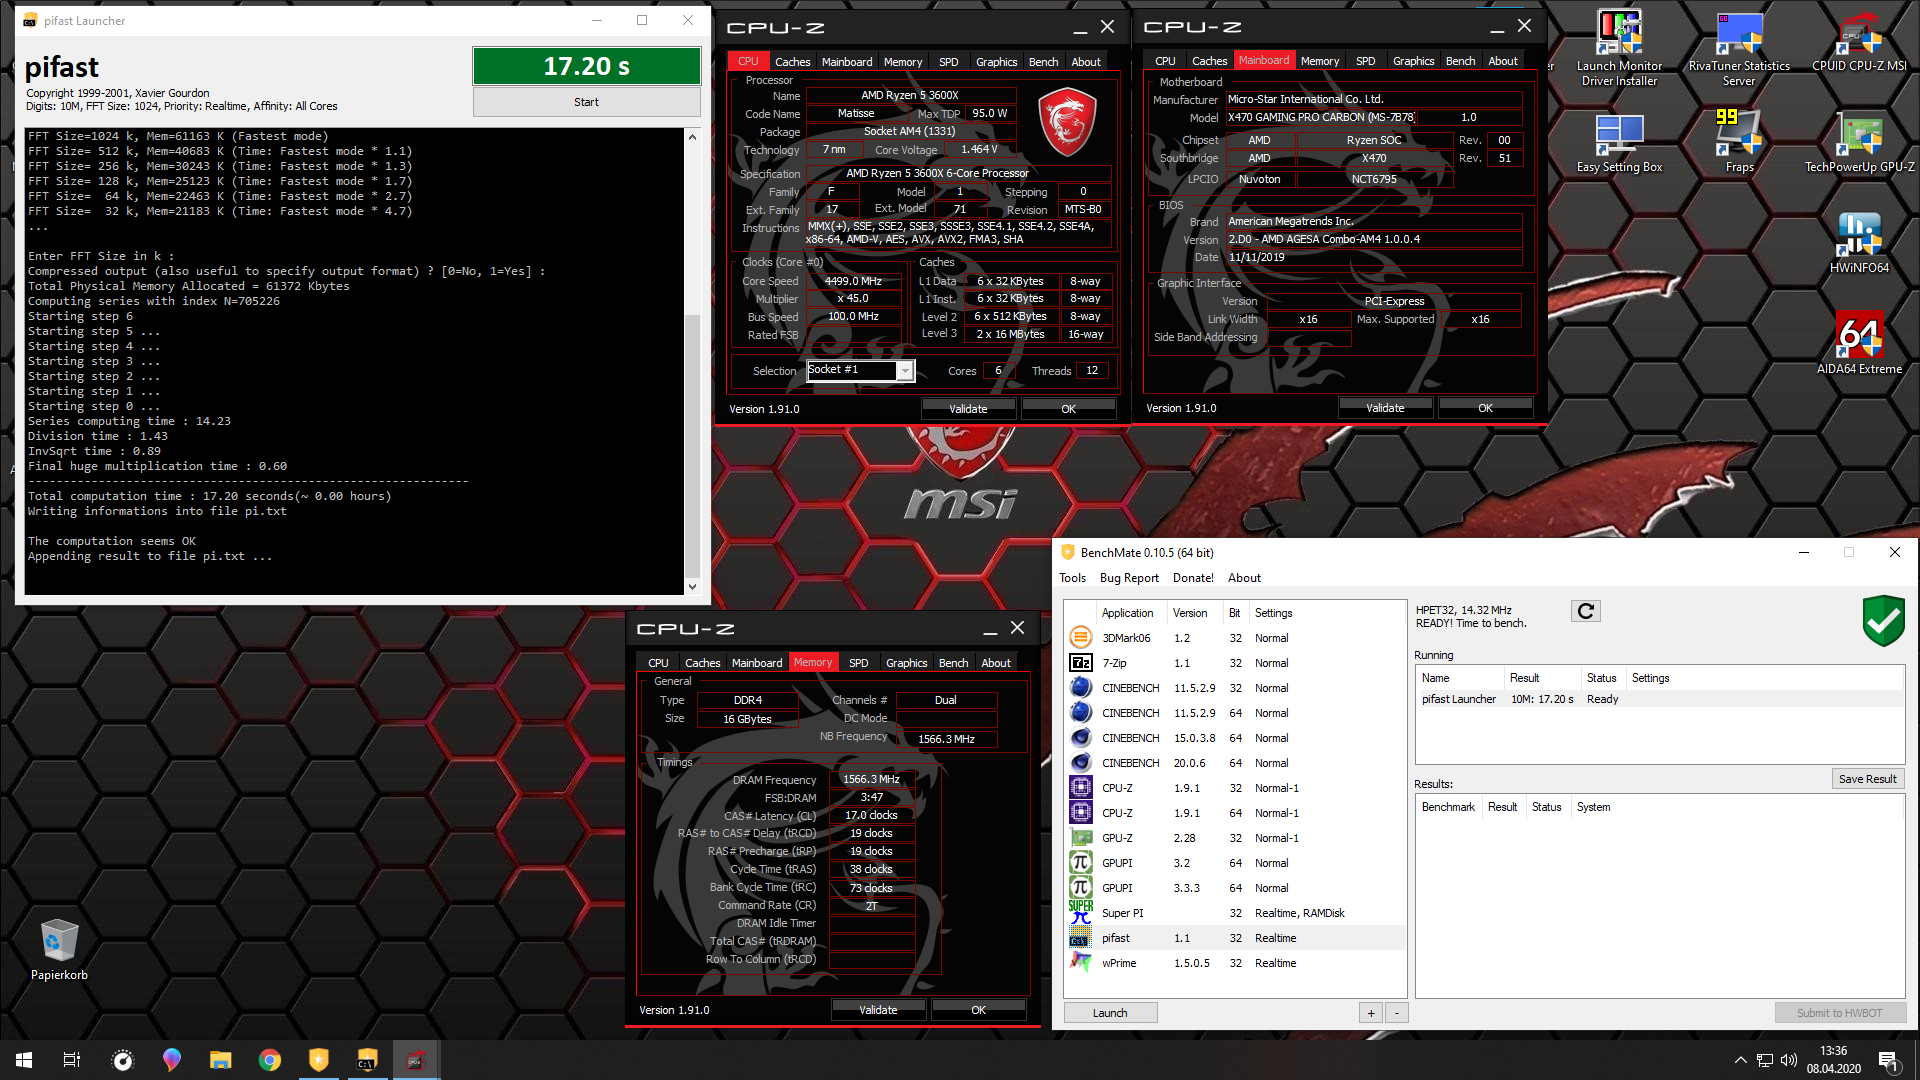Click the pifast console scrollbar thumb
Image resolution: width=1920 pixels, height=1080 pixels.
tap(692, 445)
